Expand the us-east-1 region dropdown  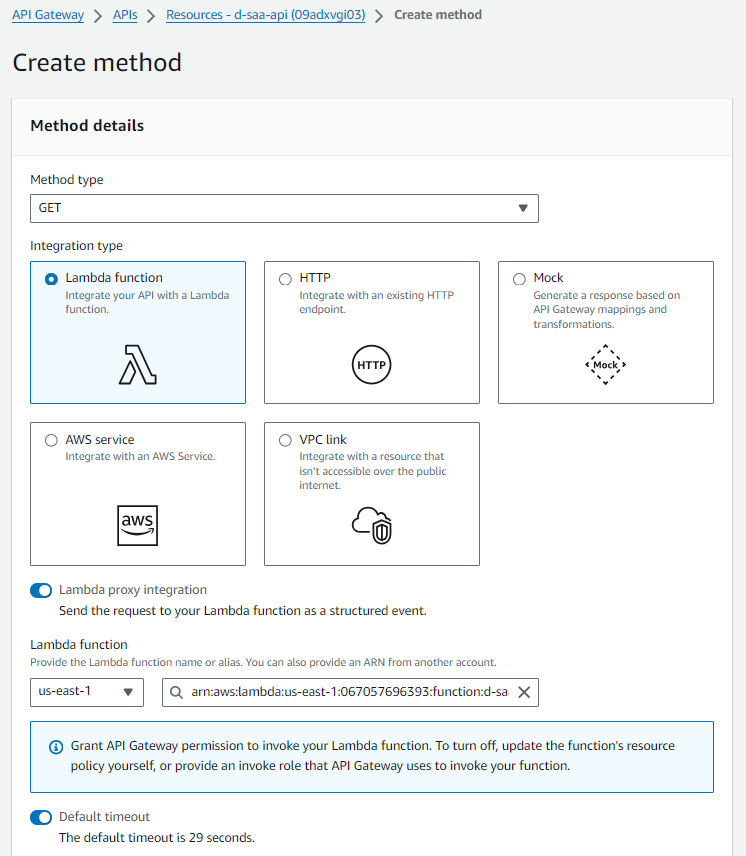87,692
